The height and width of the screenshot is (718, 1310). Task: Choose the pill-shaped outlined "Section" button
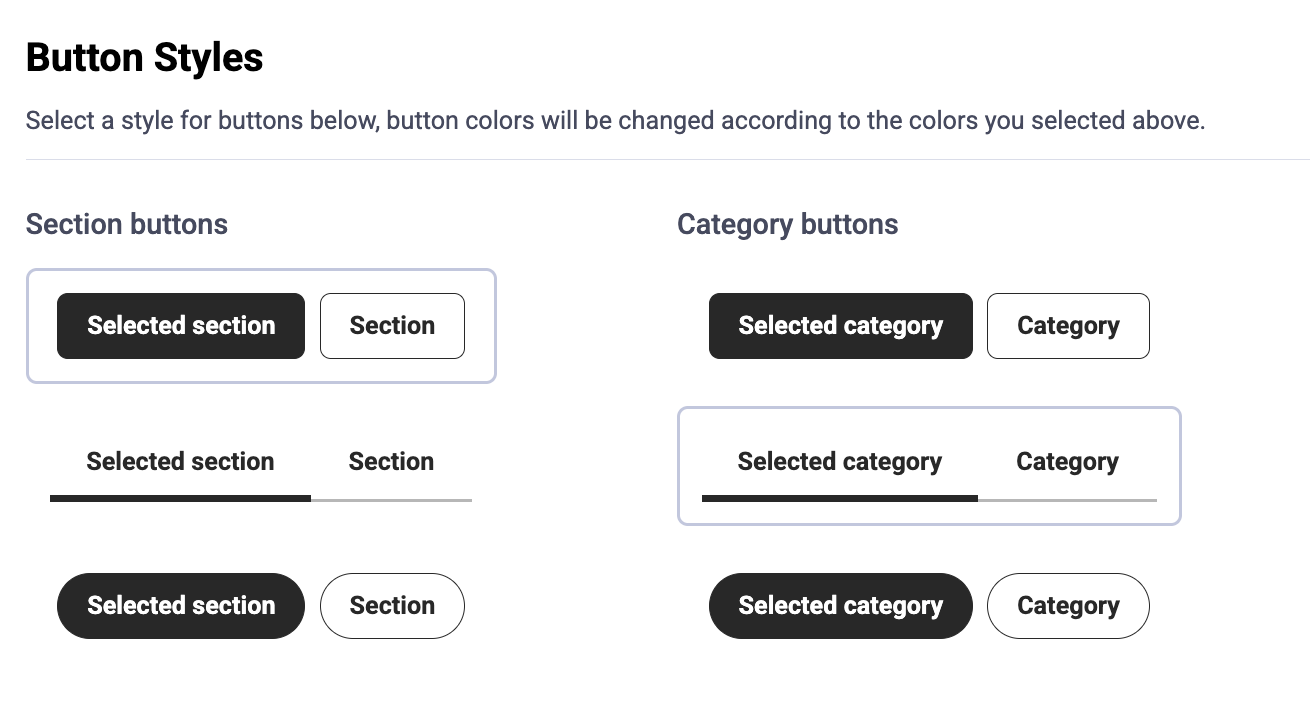click(x=392, y=606)
